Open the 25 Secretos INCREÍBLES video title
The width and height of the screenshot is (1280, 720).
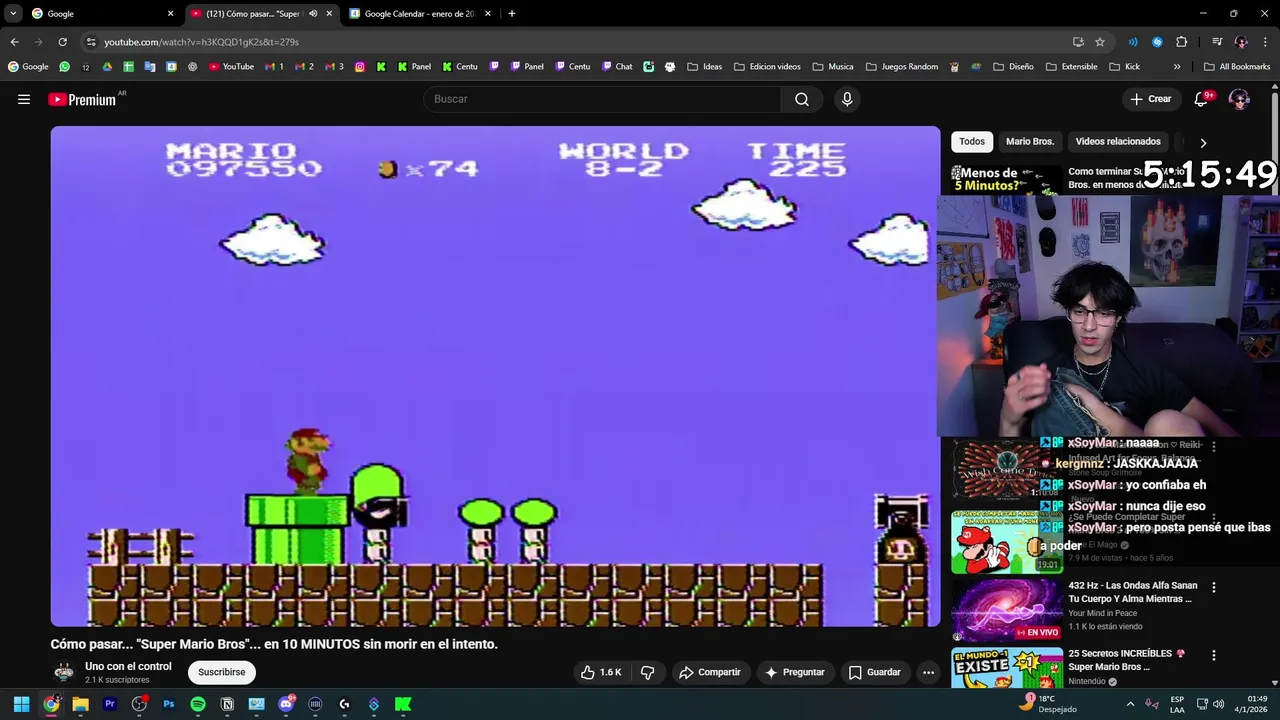click(1126, 660)
